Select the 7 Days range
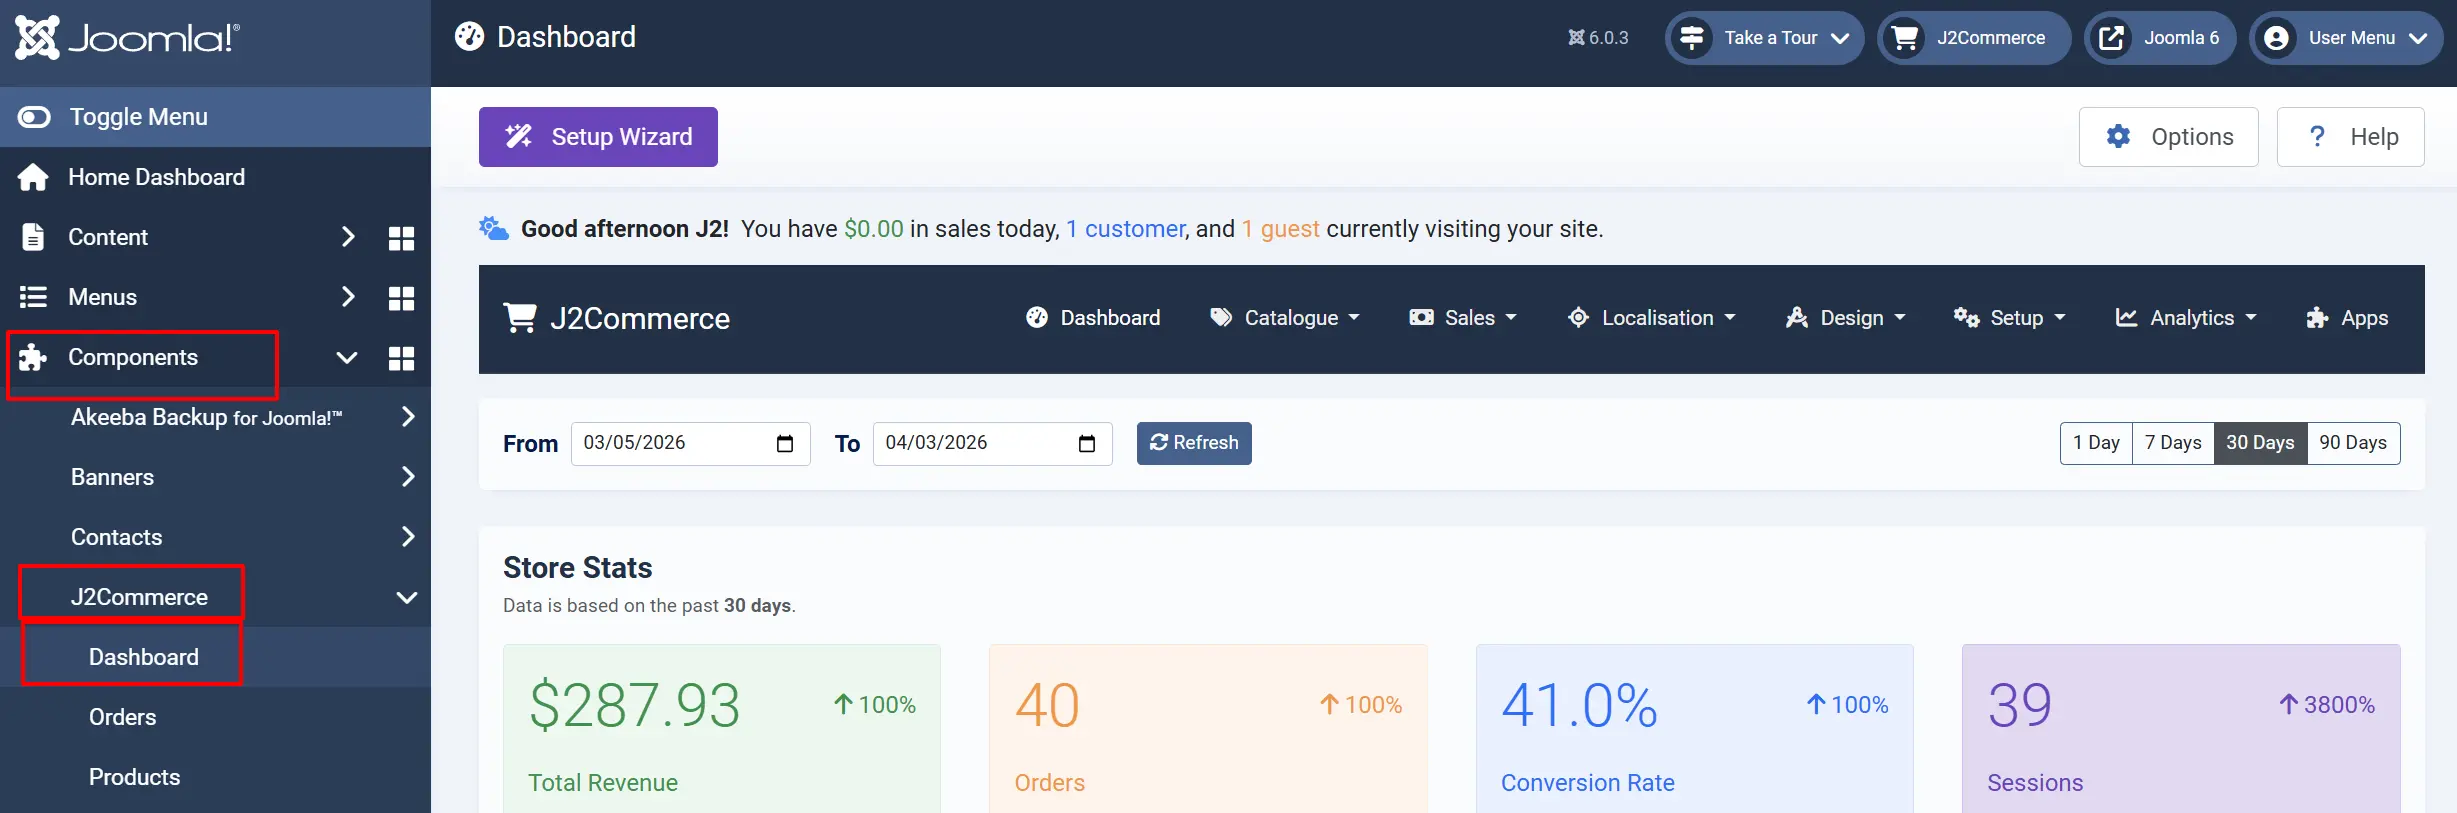 [x=2173, y=443]
